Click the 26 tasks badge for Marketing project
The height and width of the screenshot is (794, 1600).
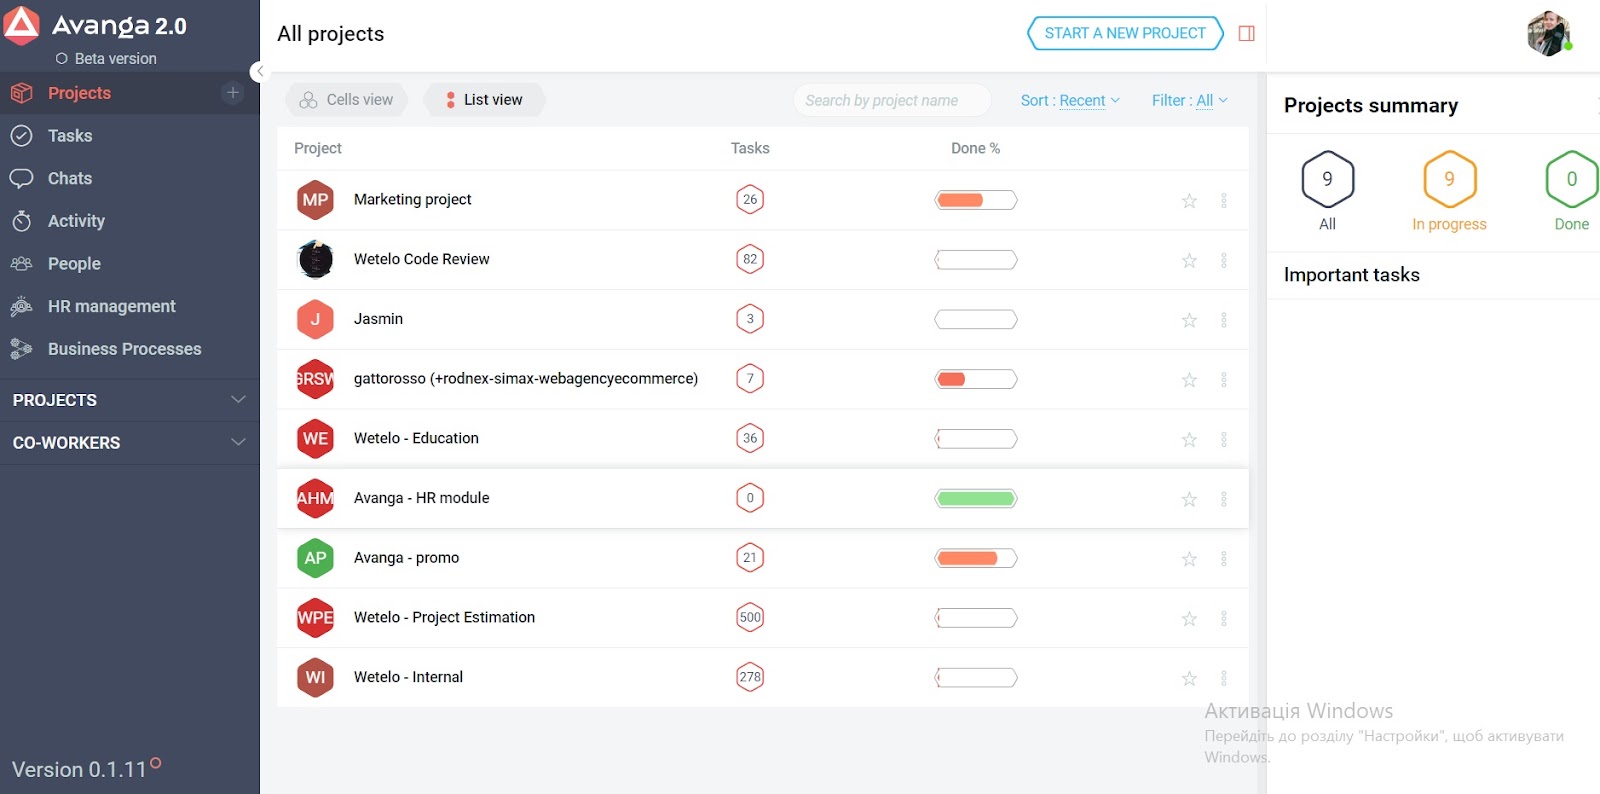[x=750, y=200]
